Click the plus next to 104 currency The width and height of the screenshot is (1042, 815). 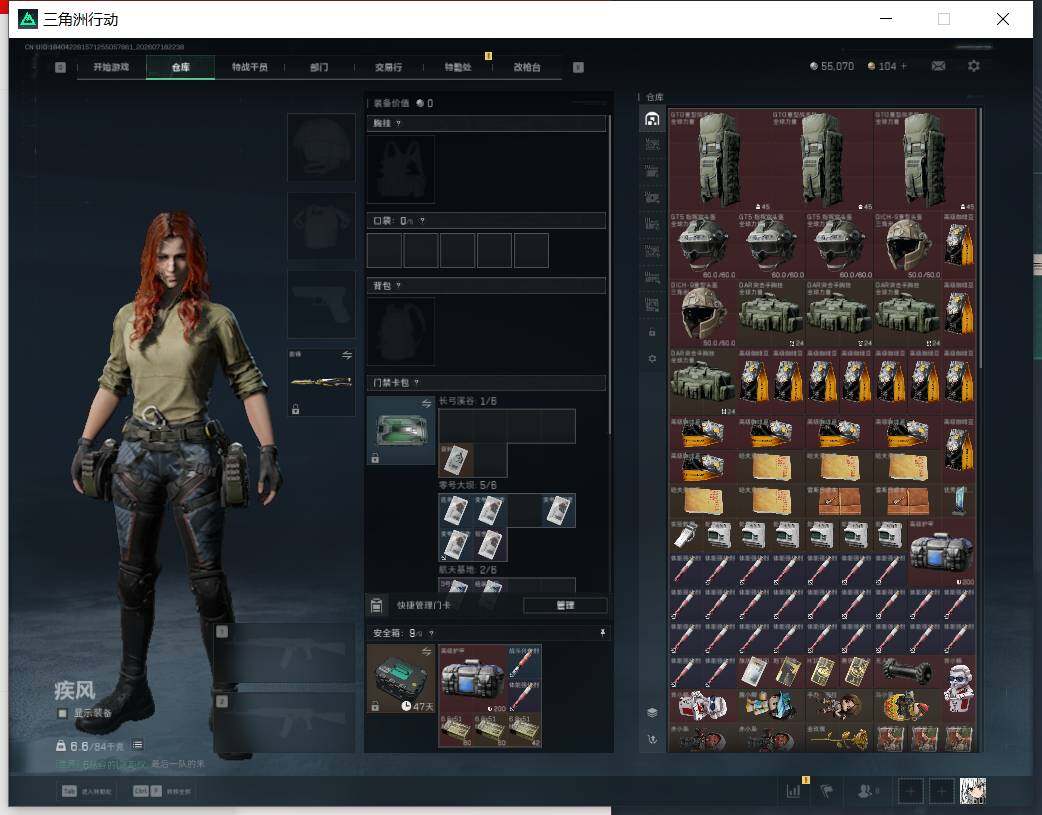[x=904, y=66]
